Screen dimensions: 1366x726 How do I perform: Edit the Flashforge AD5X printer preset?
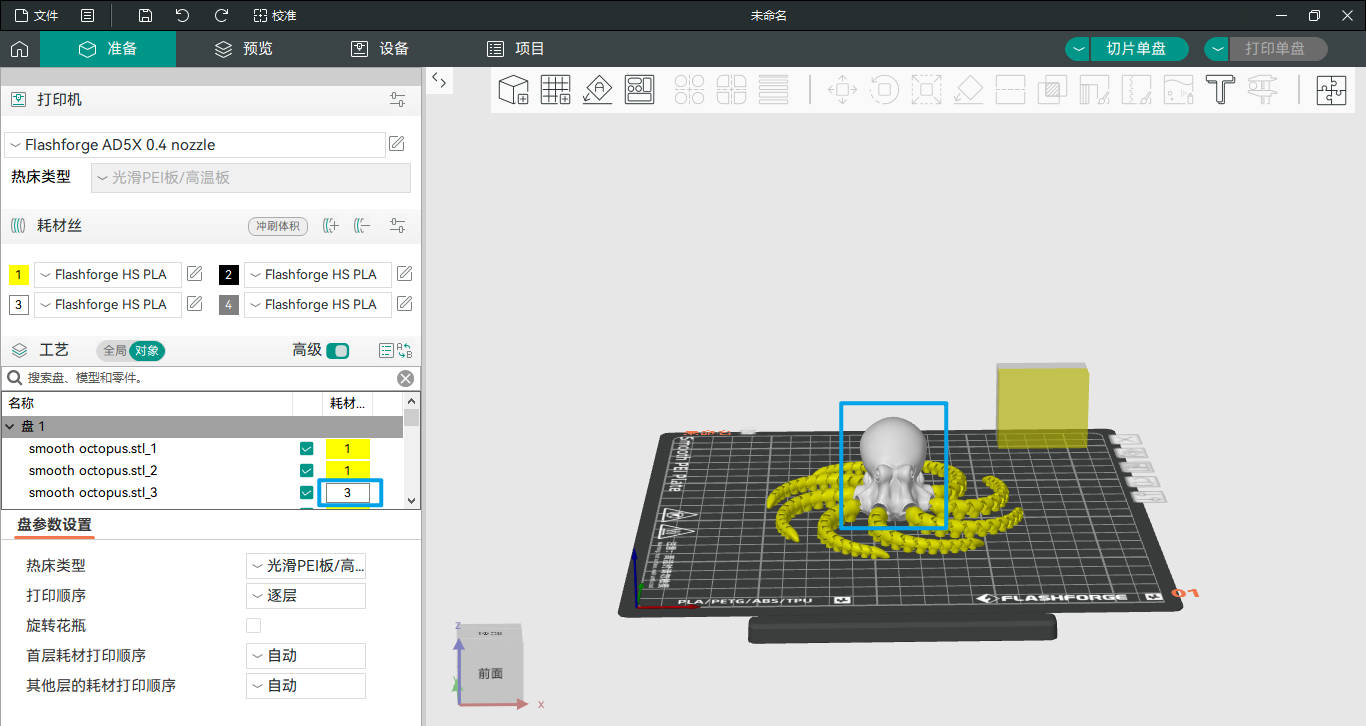click(x=397, y=144)
